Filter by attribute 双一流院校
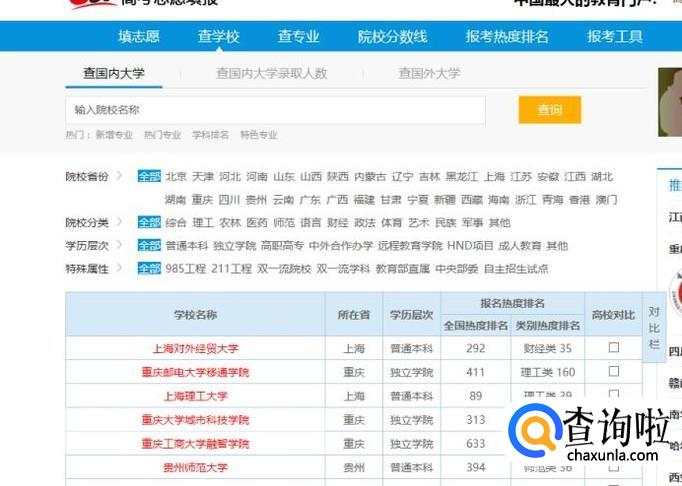 (284, 269)
